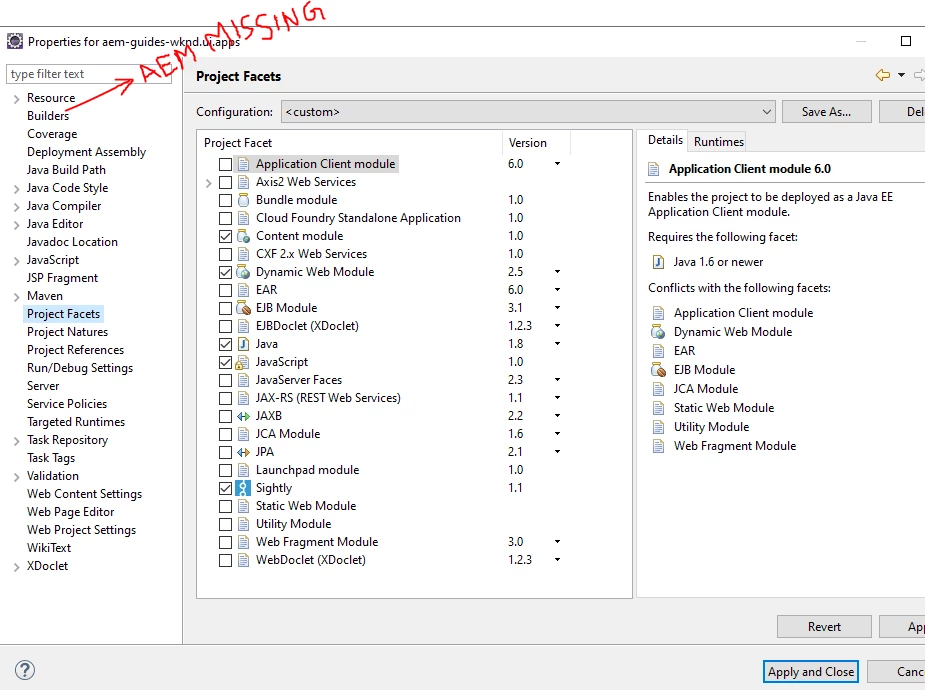Open Java version dropdown arrow

point(557,344)
